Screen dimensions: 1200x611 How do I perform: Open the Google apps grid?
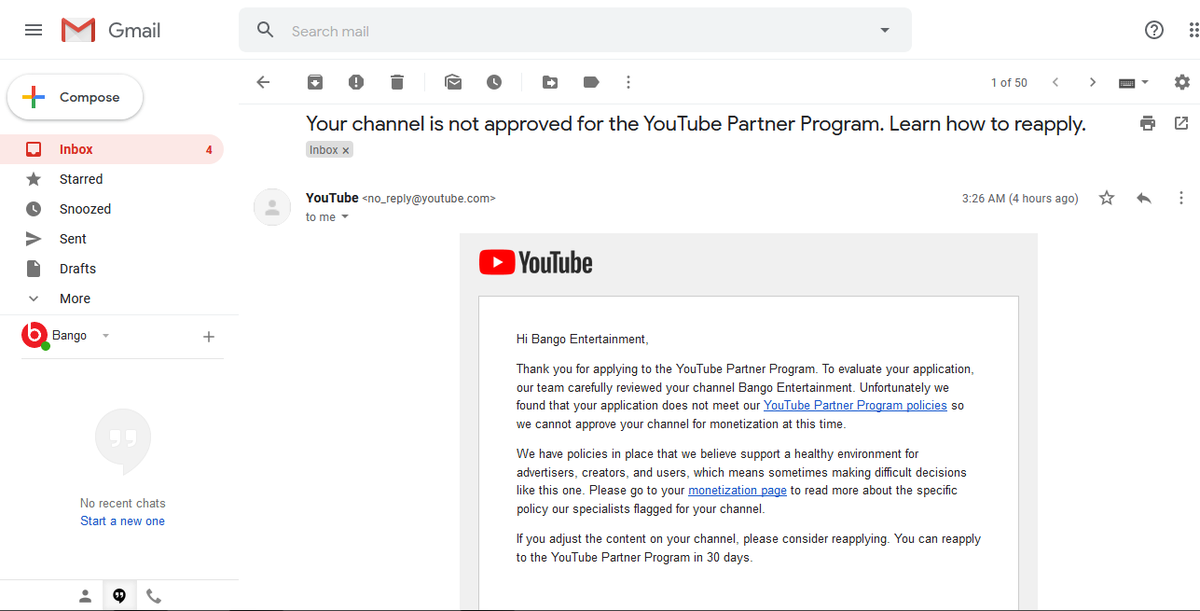click(1193, 30)
